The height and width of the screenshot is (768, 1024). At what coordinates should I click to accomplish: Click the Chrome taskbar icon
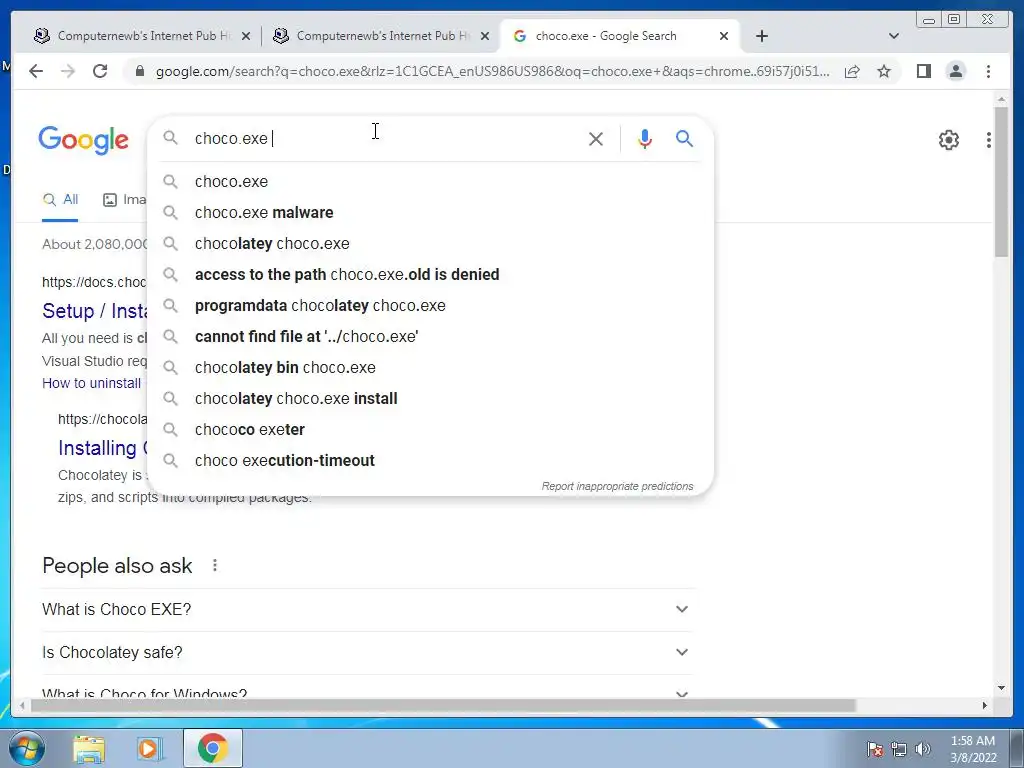213,748
